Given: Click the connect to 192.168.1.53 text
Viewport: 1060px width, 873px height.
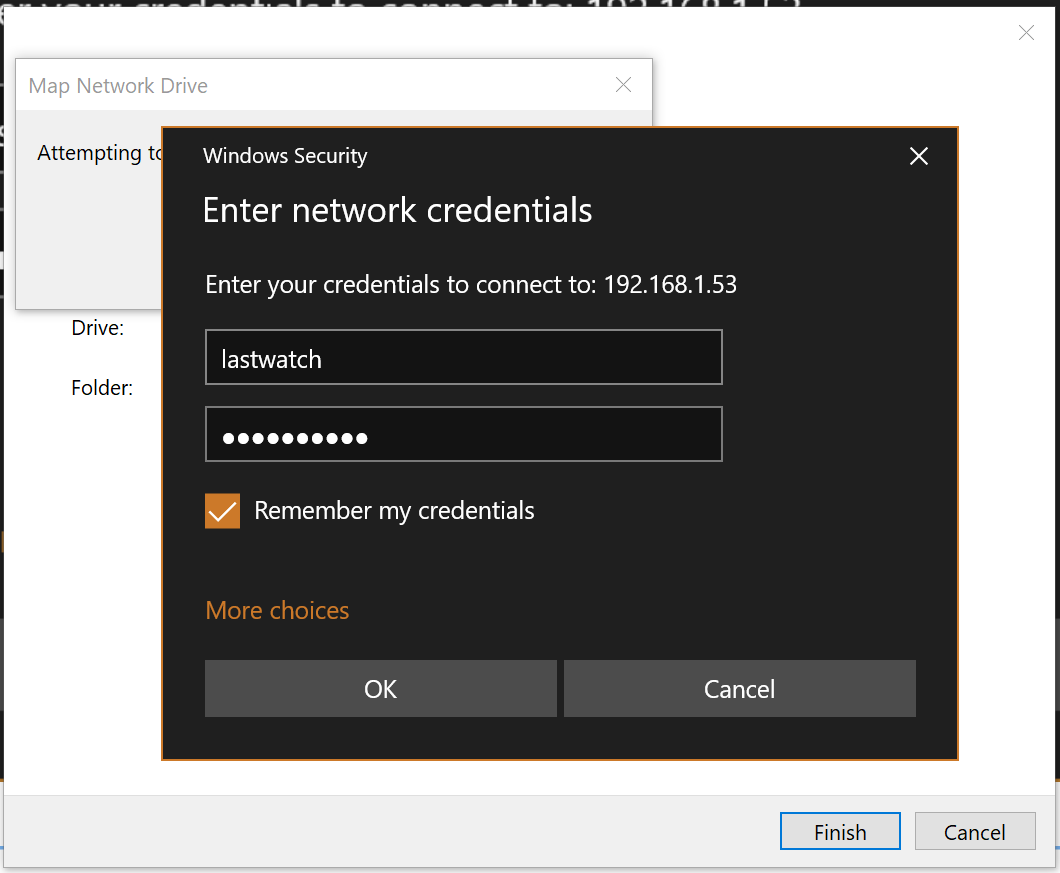Looking at the screenshot, I should click(471, 285).
